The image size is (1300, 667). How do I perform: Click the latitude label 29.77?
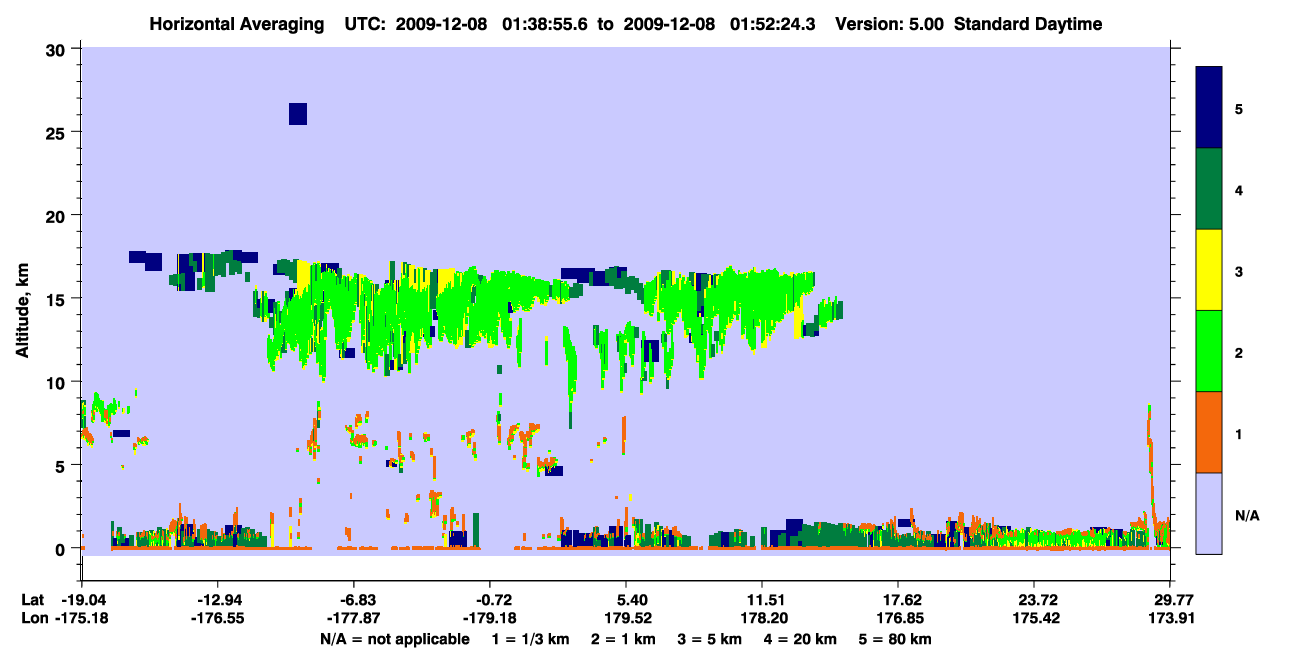pos(1170,600)
